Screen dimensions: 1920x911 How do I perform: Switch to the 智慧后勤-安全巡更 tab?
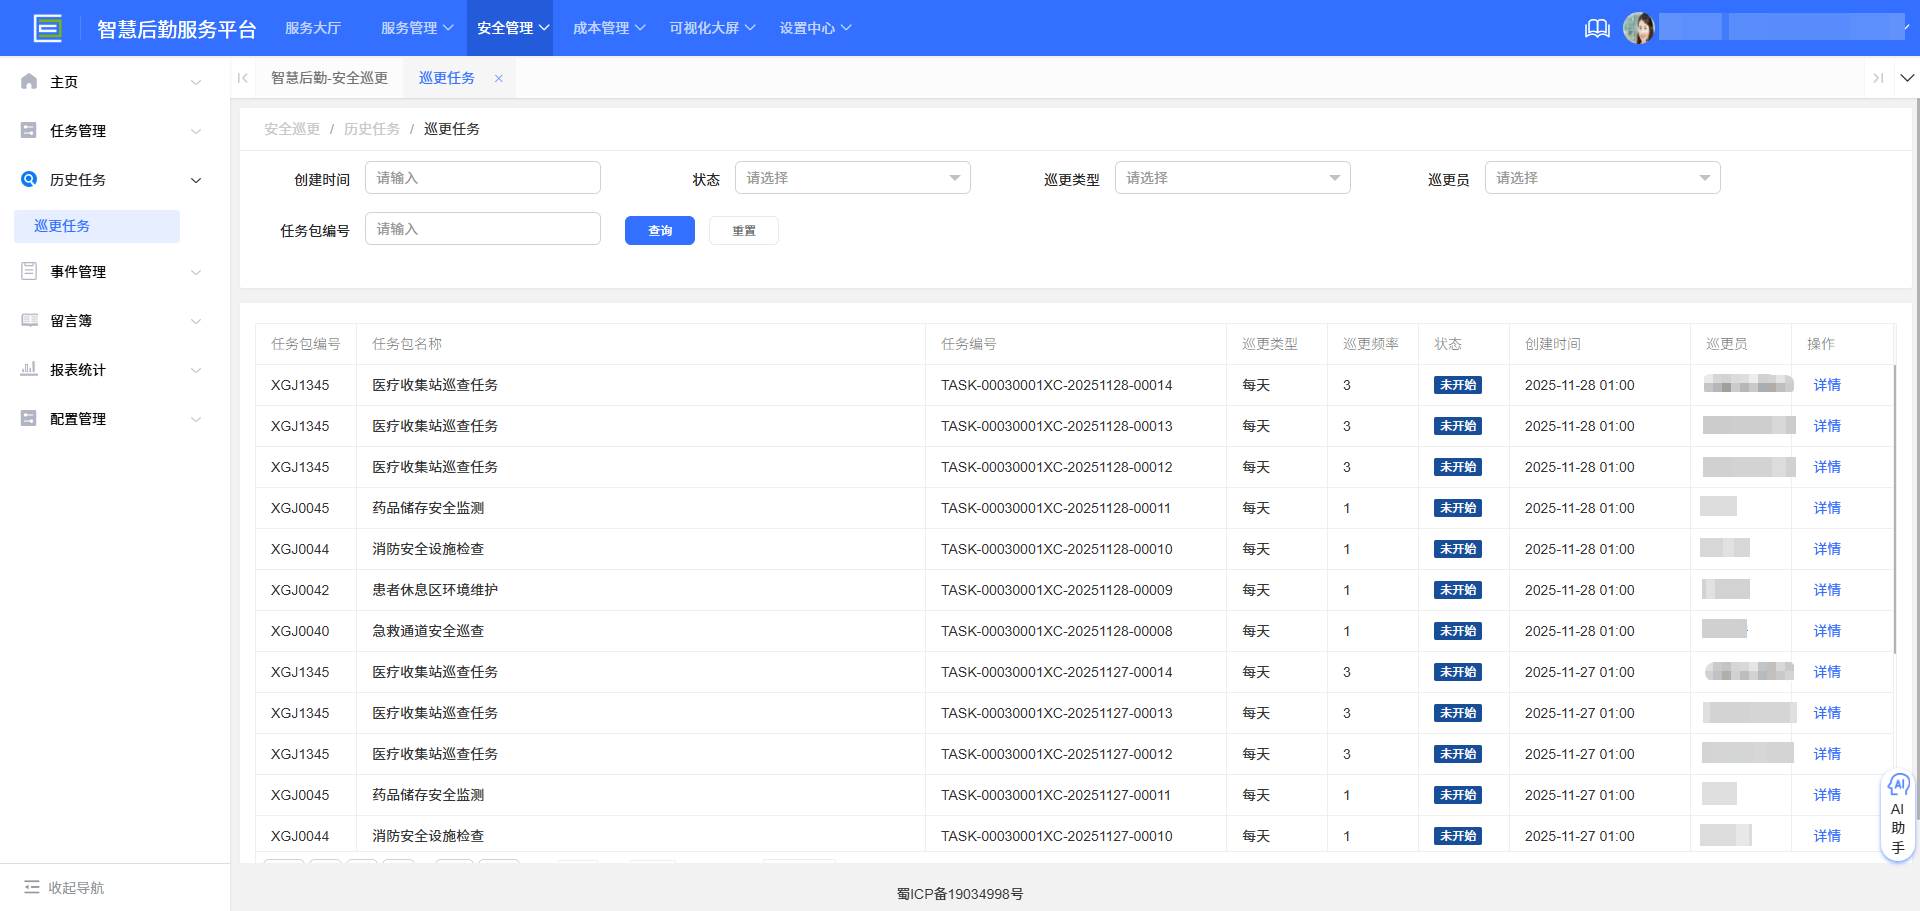pyautogui.click(x=330, y=77)
